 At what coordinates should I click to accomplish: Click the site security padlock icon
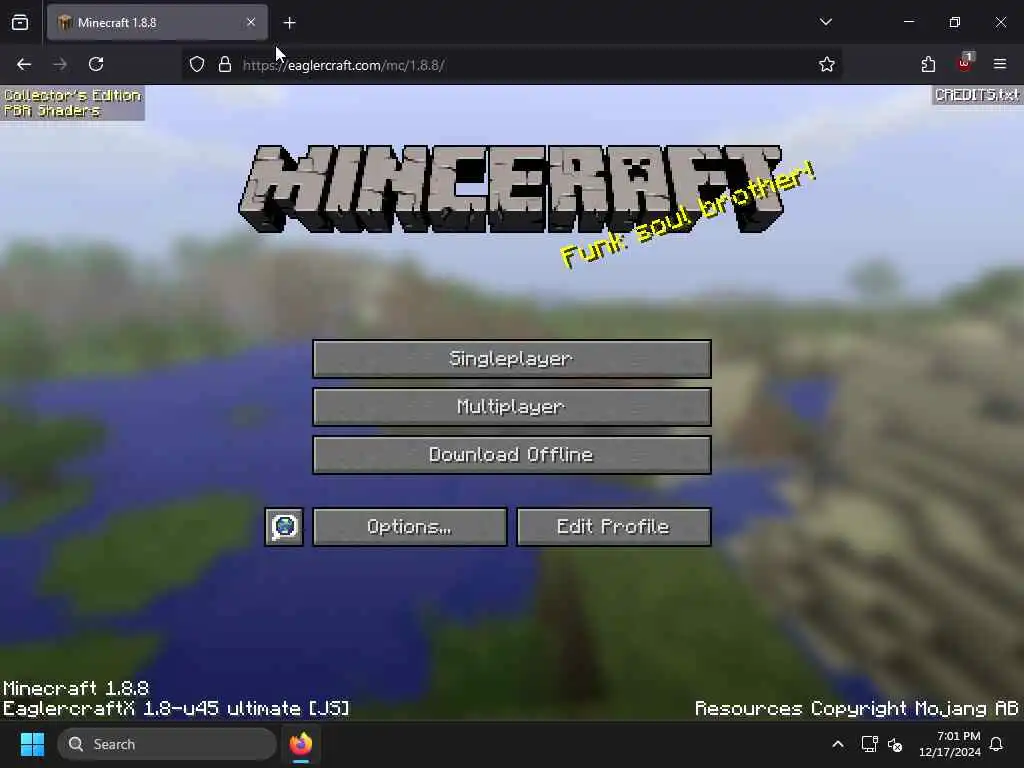(x=225, y=65)
